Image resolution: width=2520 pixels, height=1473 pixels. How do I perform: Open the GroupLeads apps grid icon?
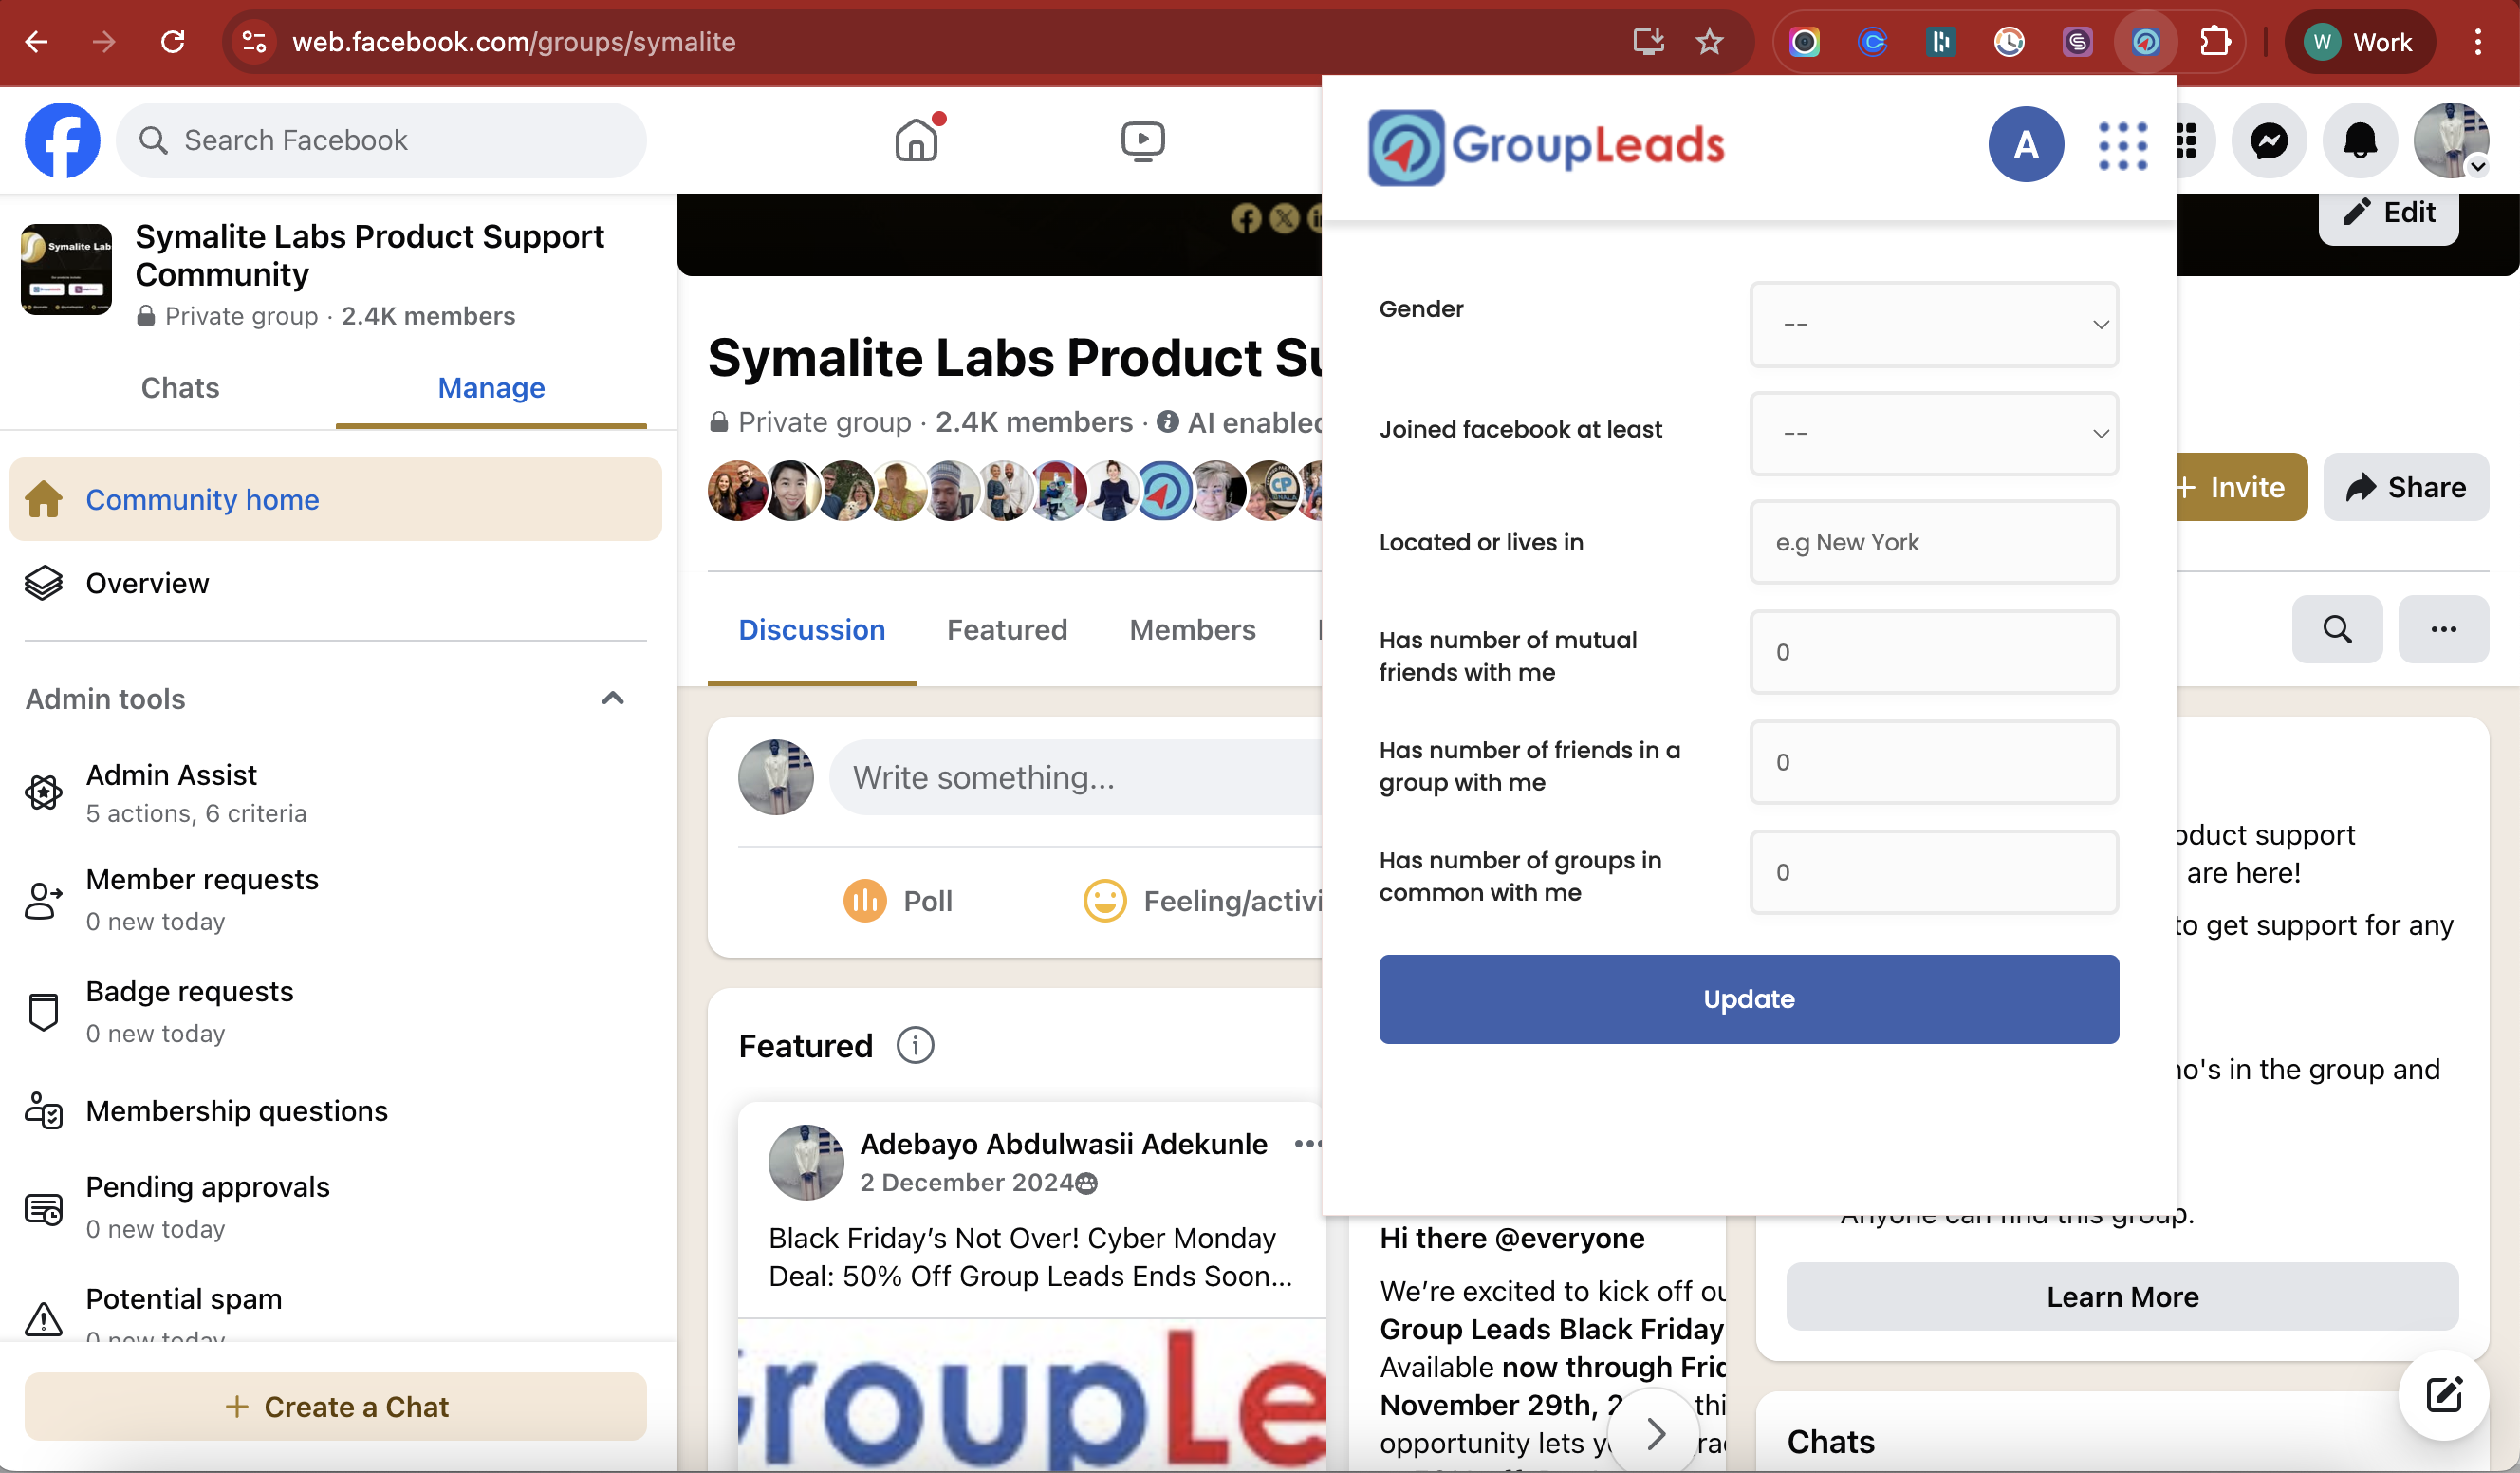(x=2122, y=146)
